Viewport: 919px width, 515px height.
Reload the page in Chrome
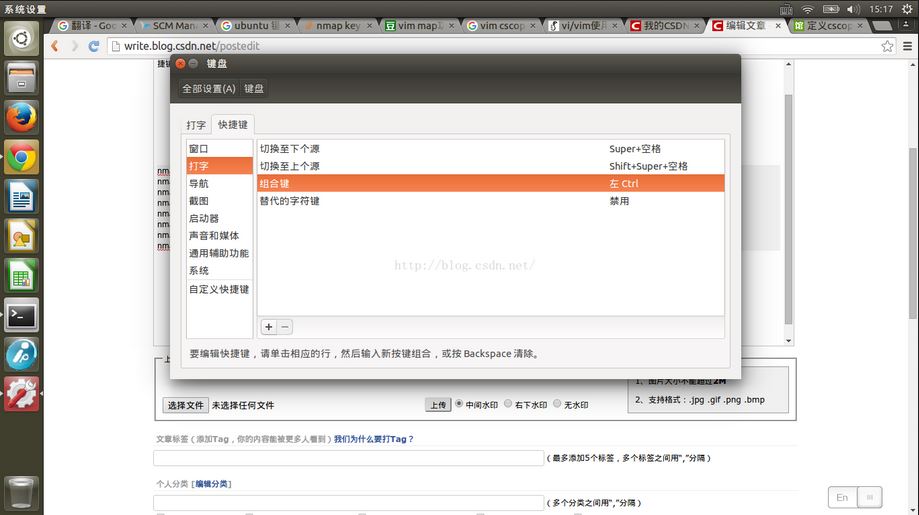click(94, 46)
